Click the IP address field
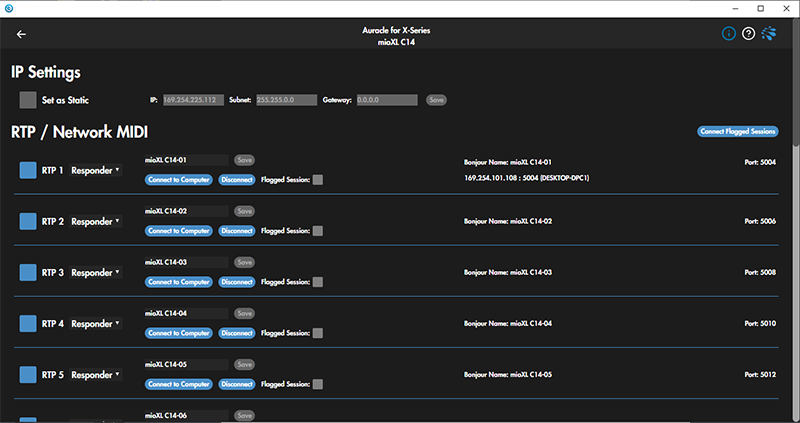This screenshot has height=423, width=800. click(193, 100)
